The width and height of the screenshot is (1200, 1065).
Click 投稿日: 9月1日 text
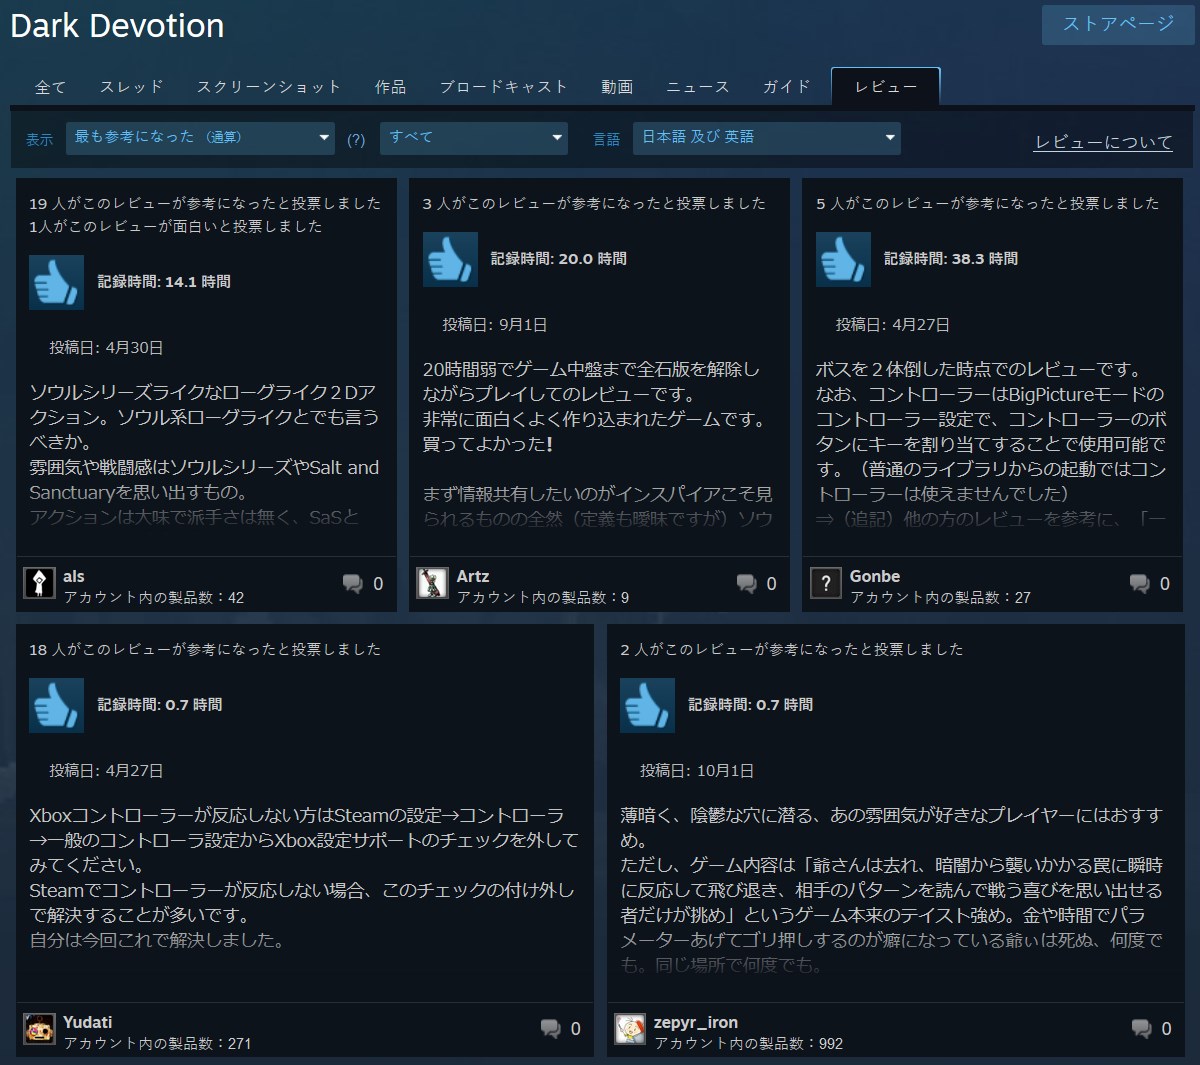coord(495,325)
